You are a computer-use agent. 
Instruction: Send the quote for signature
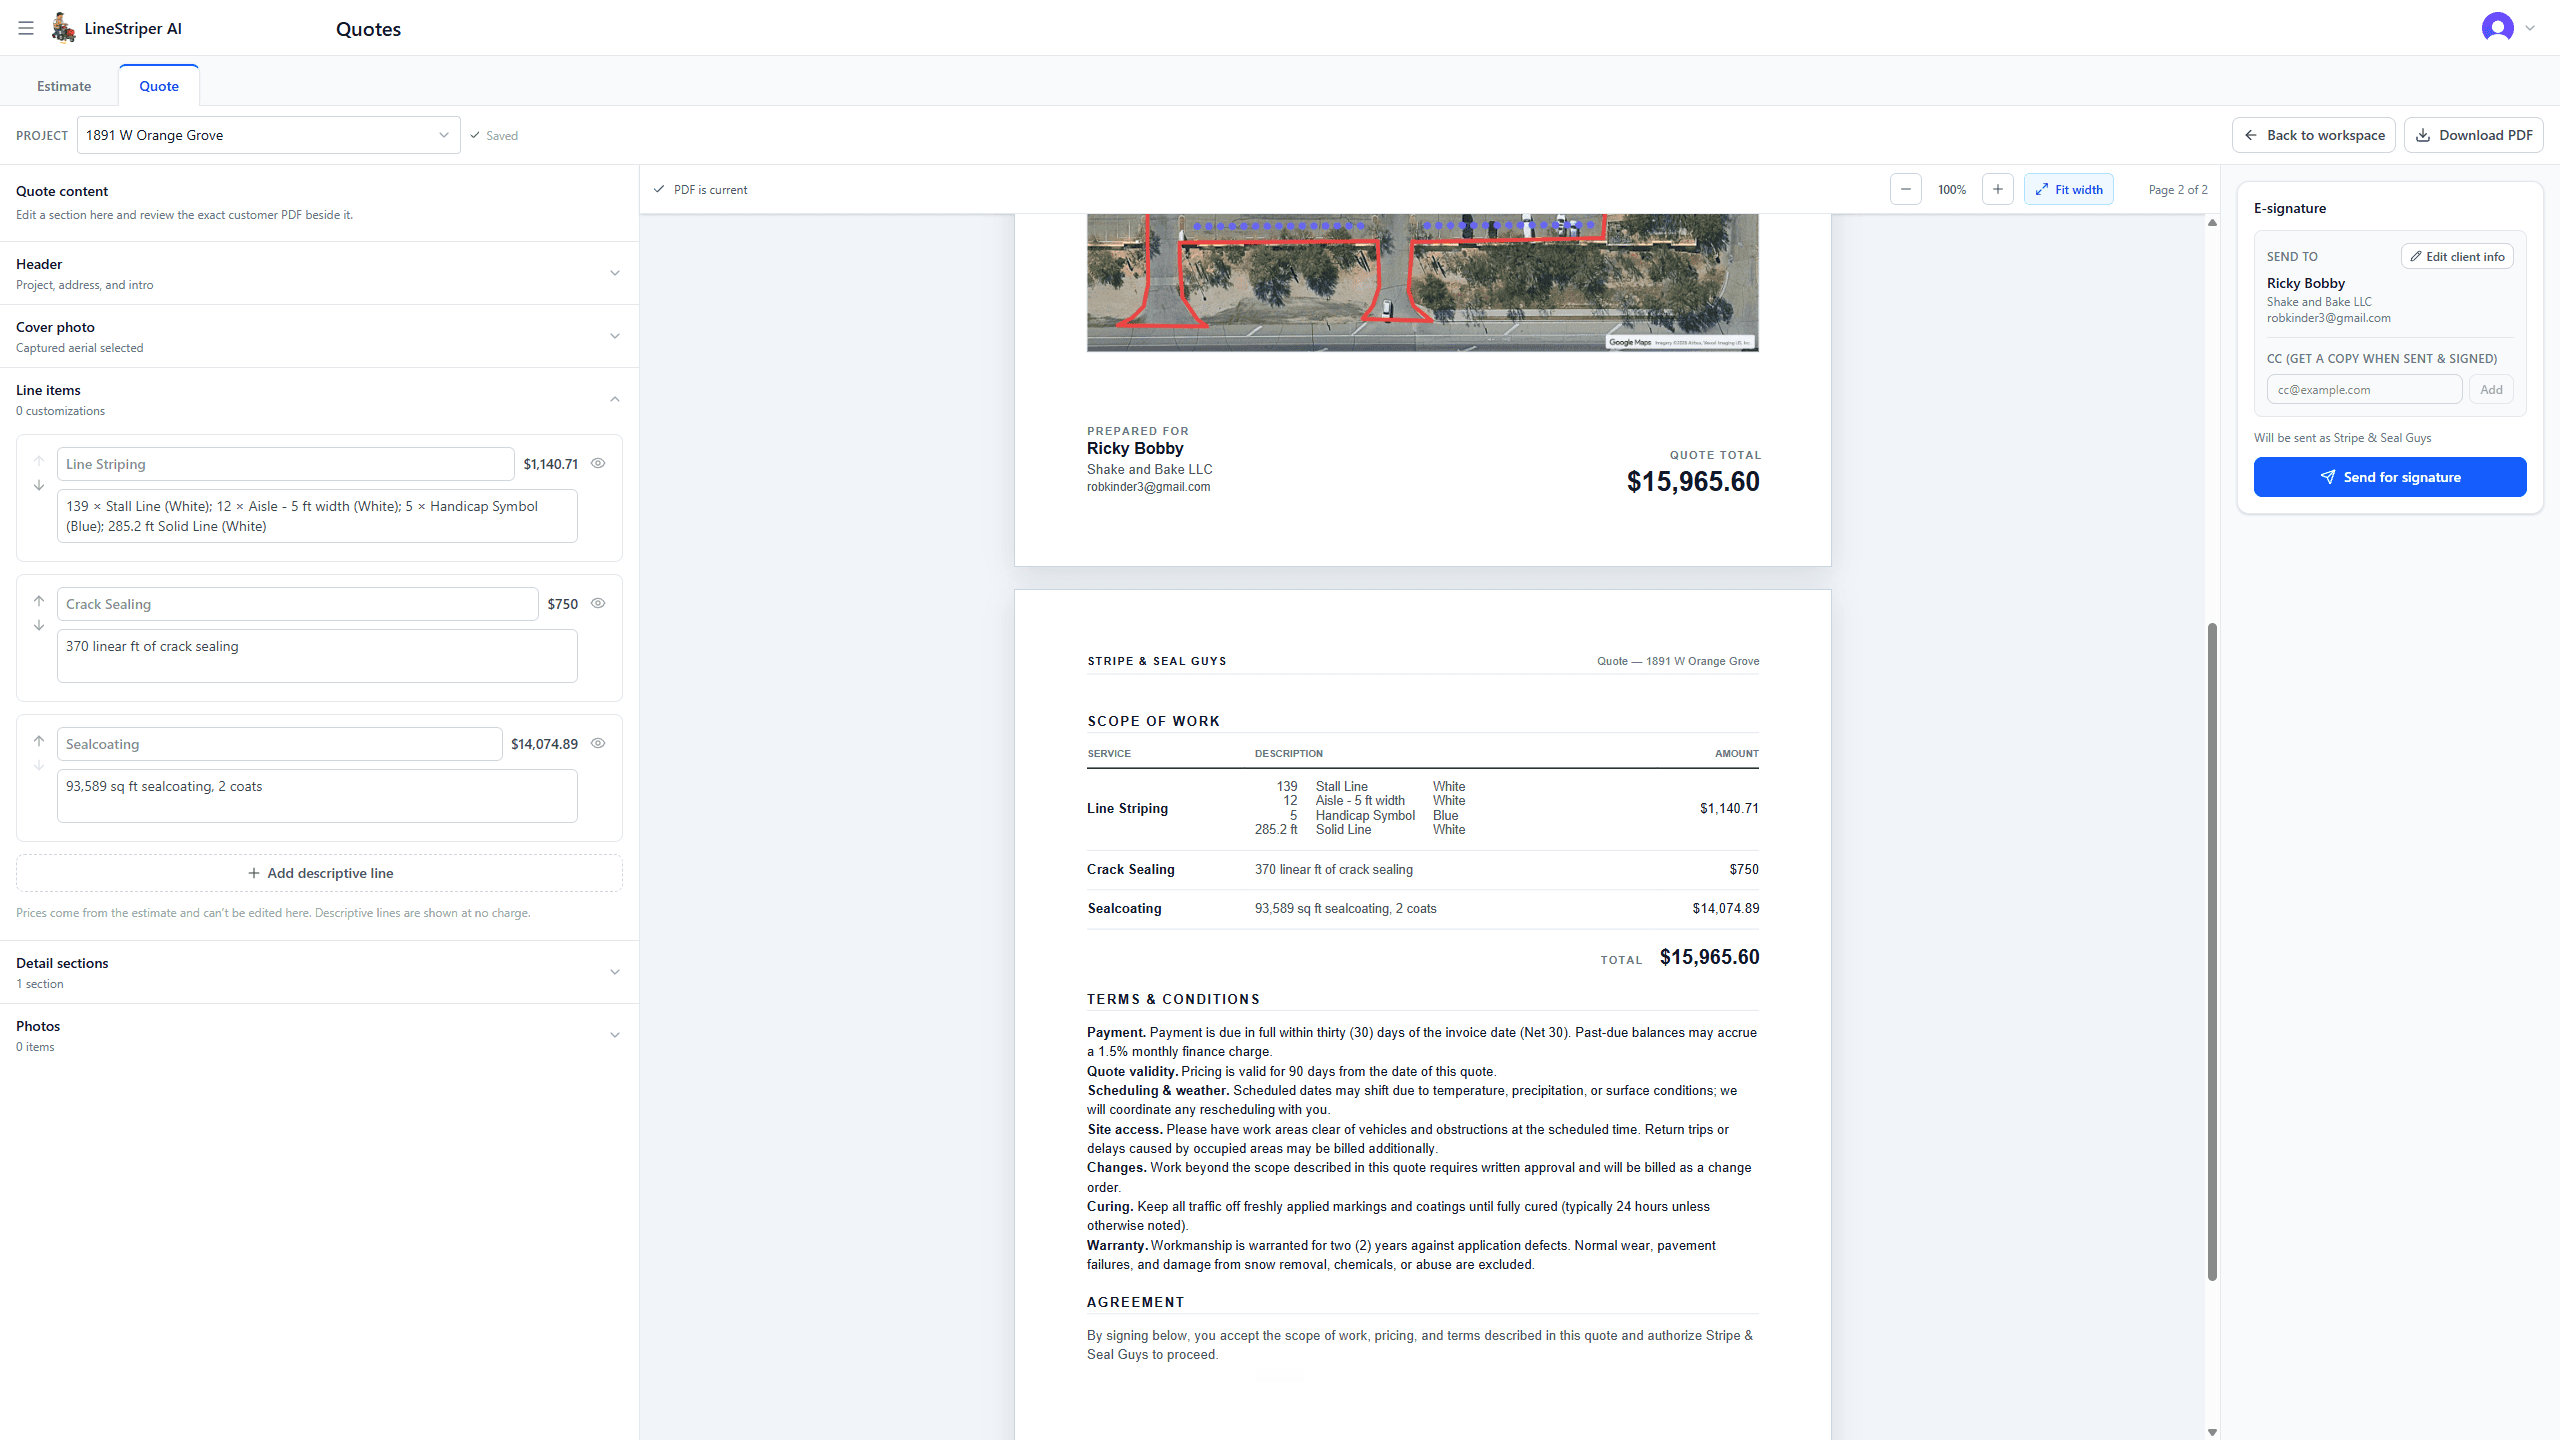point(2390,477)
